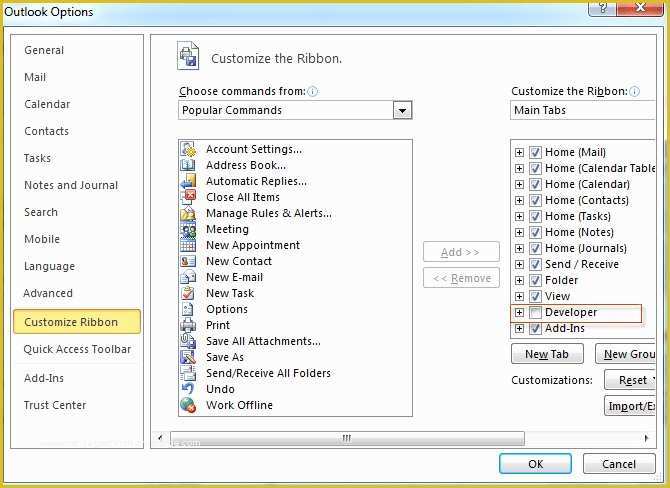Screen dimensions: 670x488
Task: Open the Mail options category
Action: click(x=35, y=77)
